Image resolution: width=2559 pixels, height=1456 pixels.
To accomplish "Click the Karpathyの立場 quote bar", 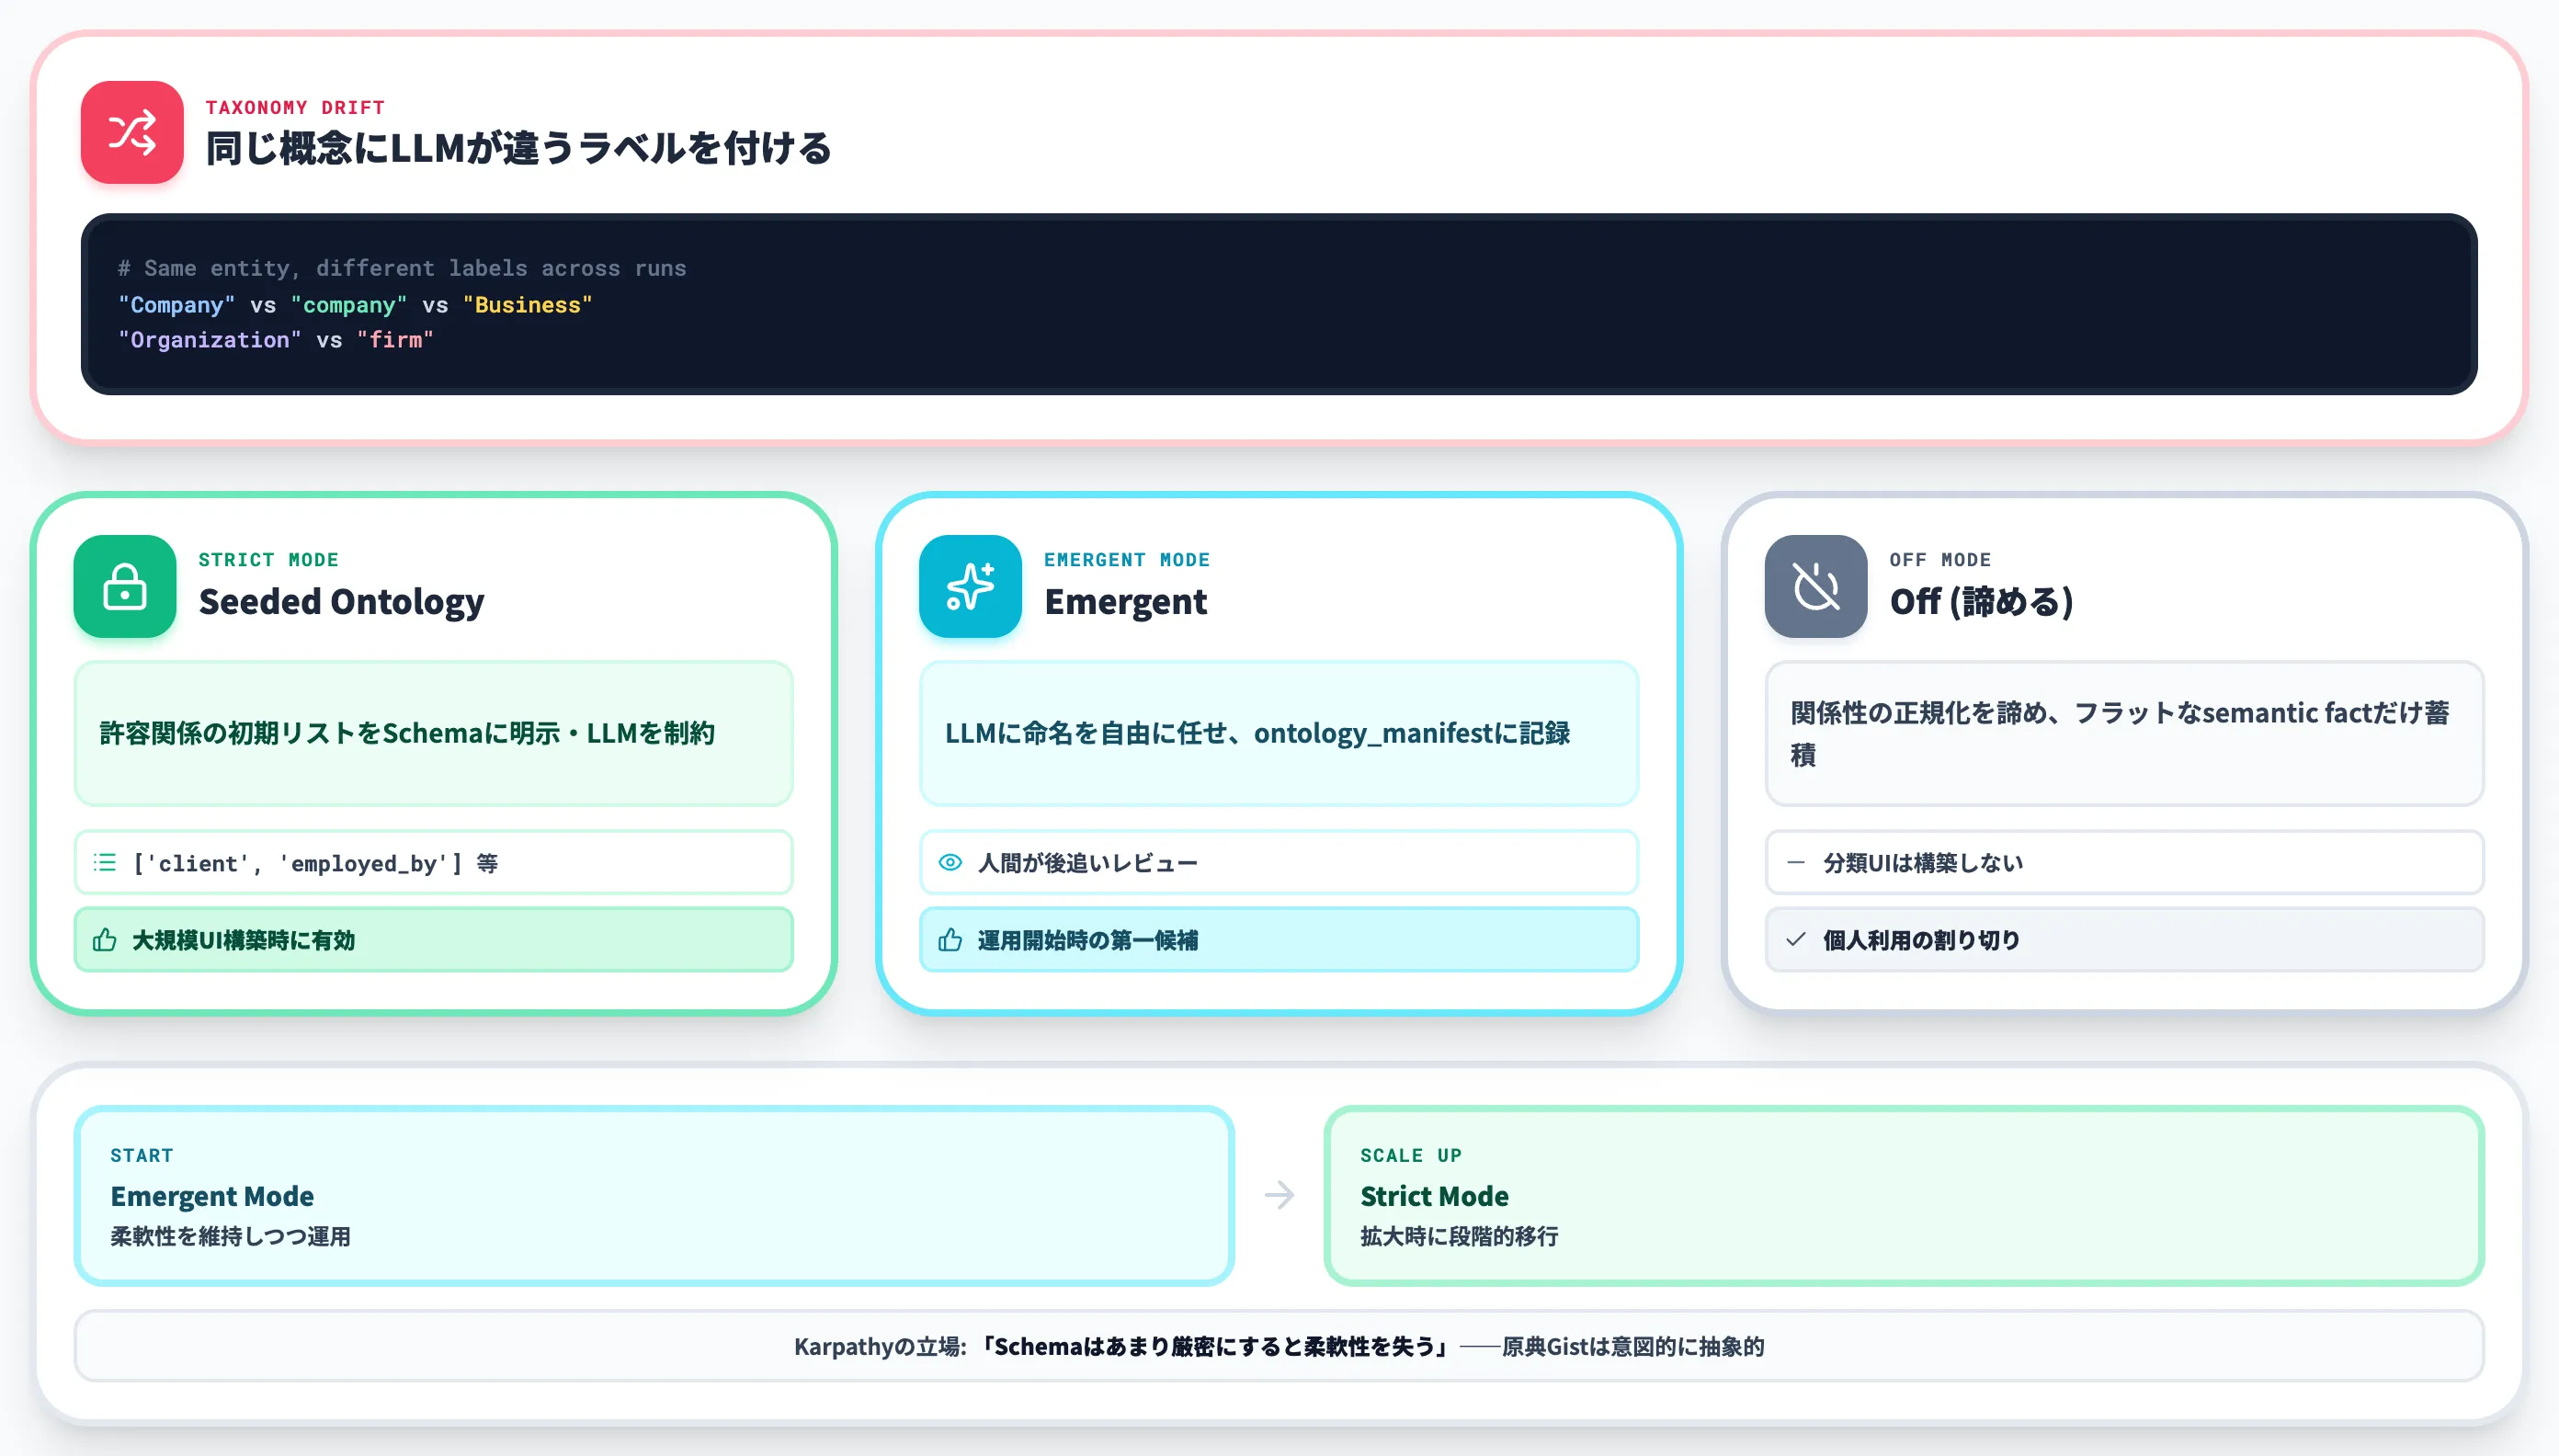I will click(x=1279, y=1346).
